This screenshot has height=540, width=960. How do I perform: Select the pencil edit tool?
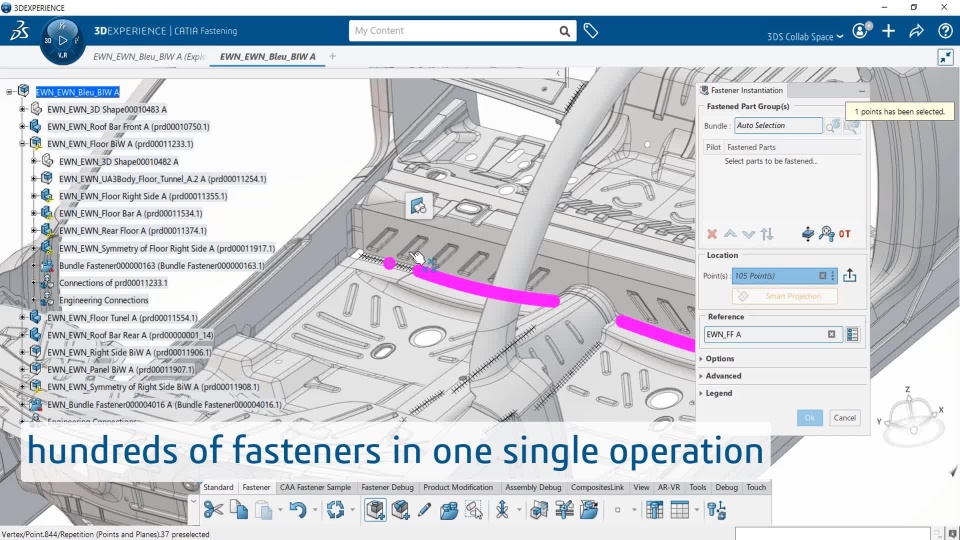pyautogui.click(x=424, y=509)
